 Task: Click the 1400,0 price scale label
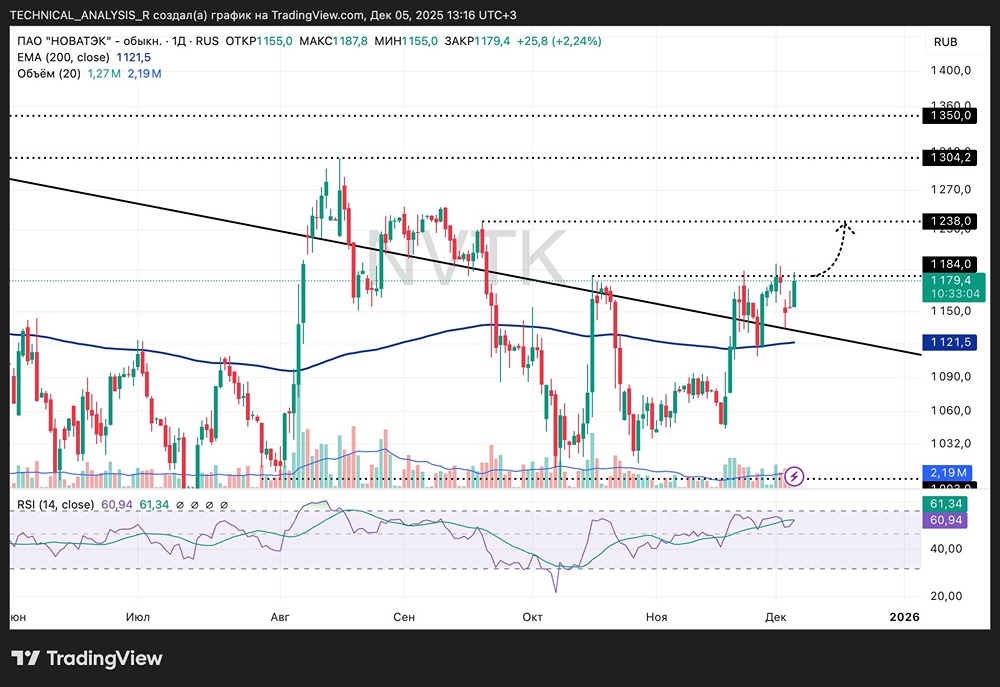[x=950, y=70]
